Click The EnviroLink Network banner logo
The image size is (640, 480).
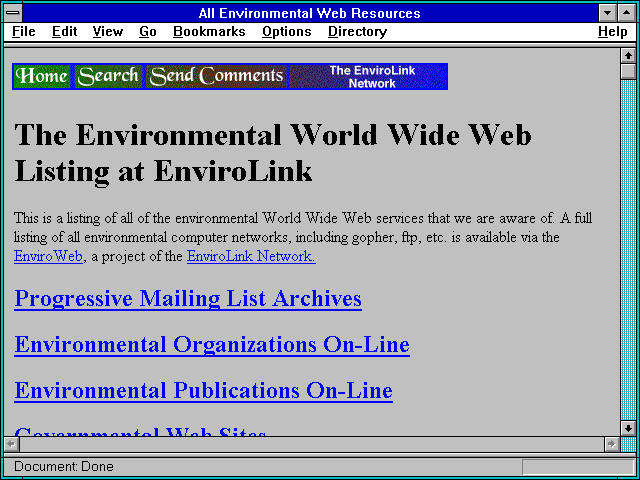pyautogui.click(x=369, y=76)
